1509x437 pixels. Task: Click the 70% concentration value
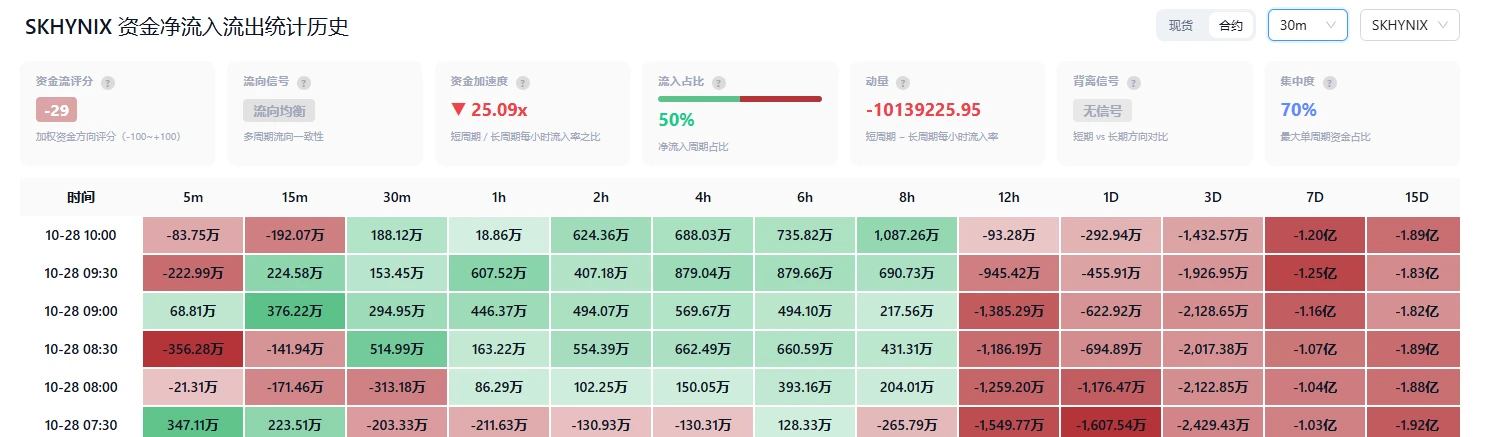[x=1298, y=109]
